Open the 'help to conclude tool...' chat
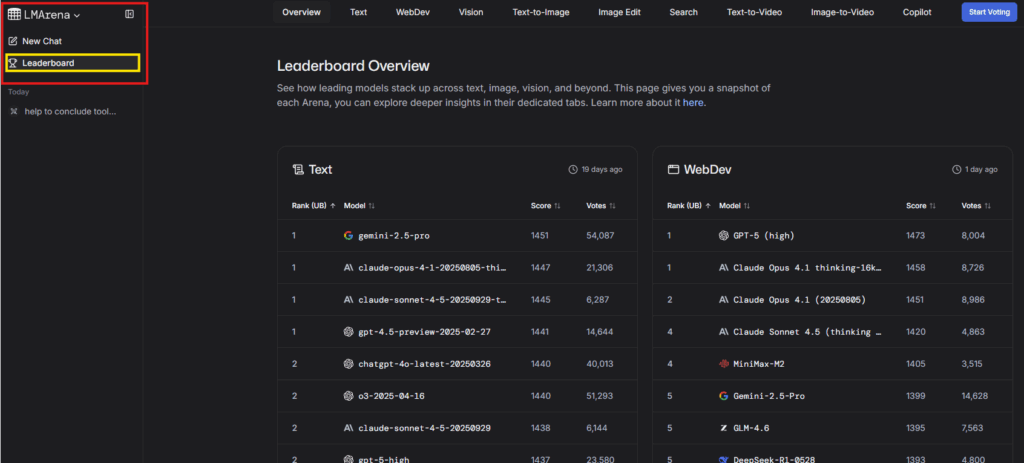Viewport: 1024px width, 463px height. [69, 111]
